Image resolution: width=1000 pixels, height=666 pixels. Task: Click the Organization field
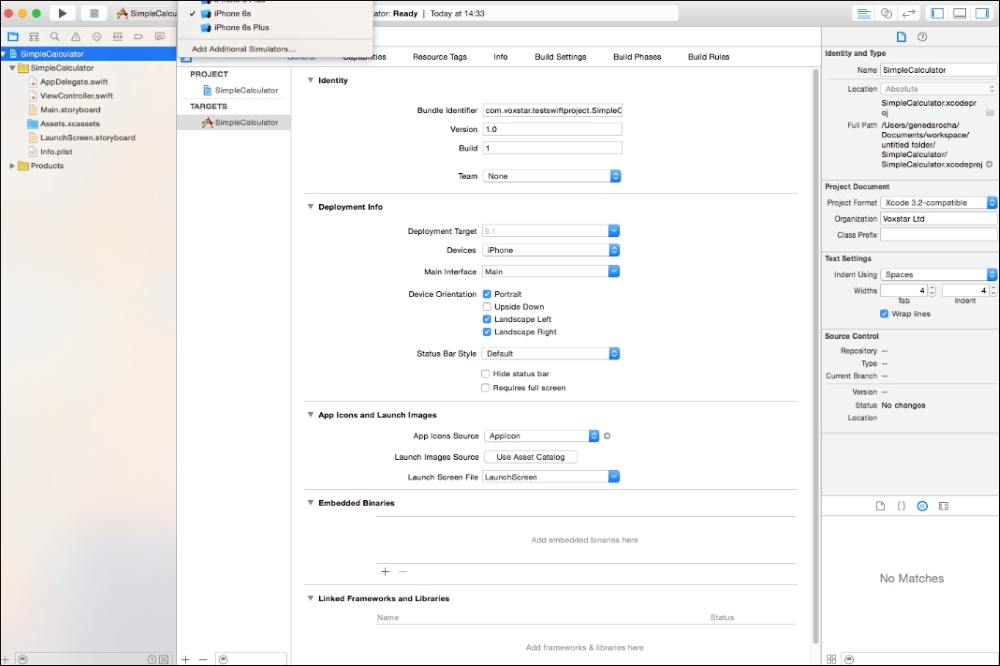coord(939,219)
